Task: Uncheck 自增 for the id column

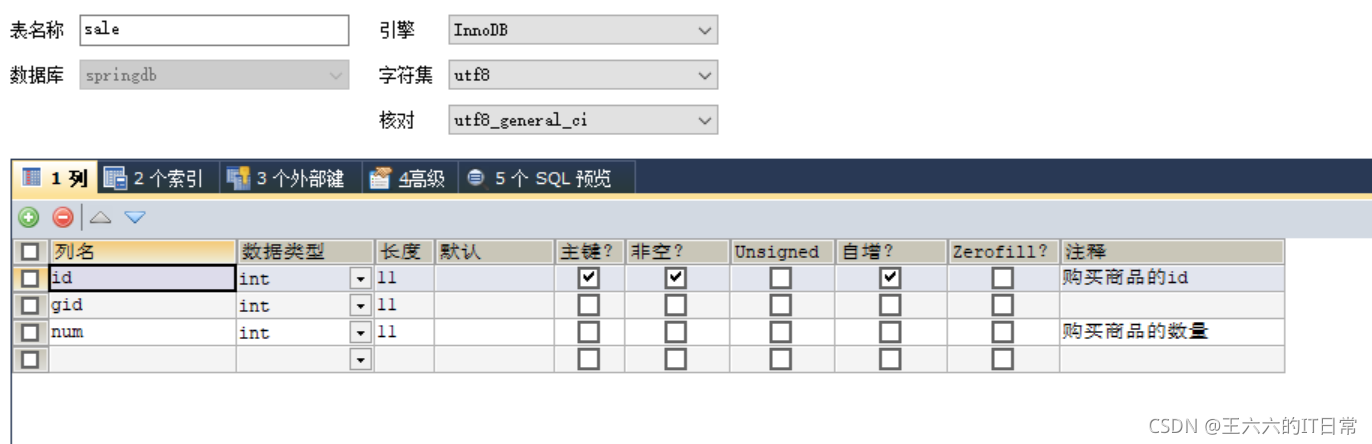Action: click(x=890, y=278)
